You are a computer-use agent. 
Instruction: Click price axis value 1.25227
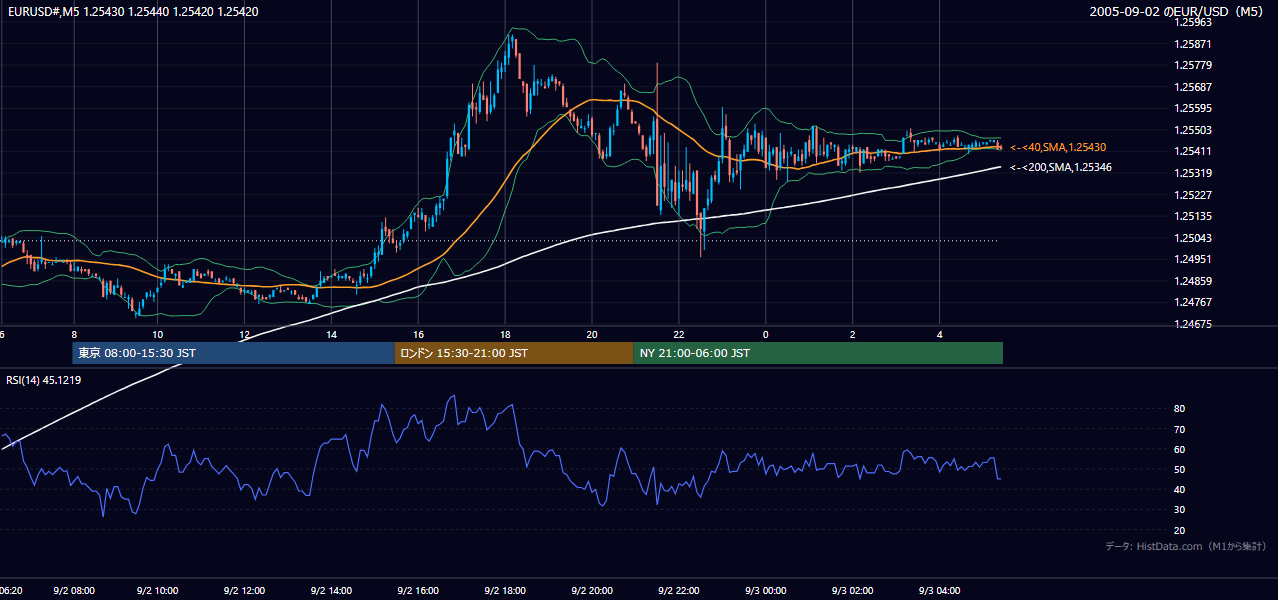(x=1195, y=194)
